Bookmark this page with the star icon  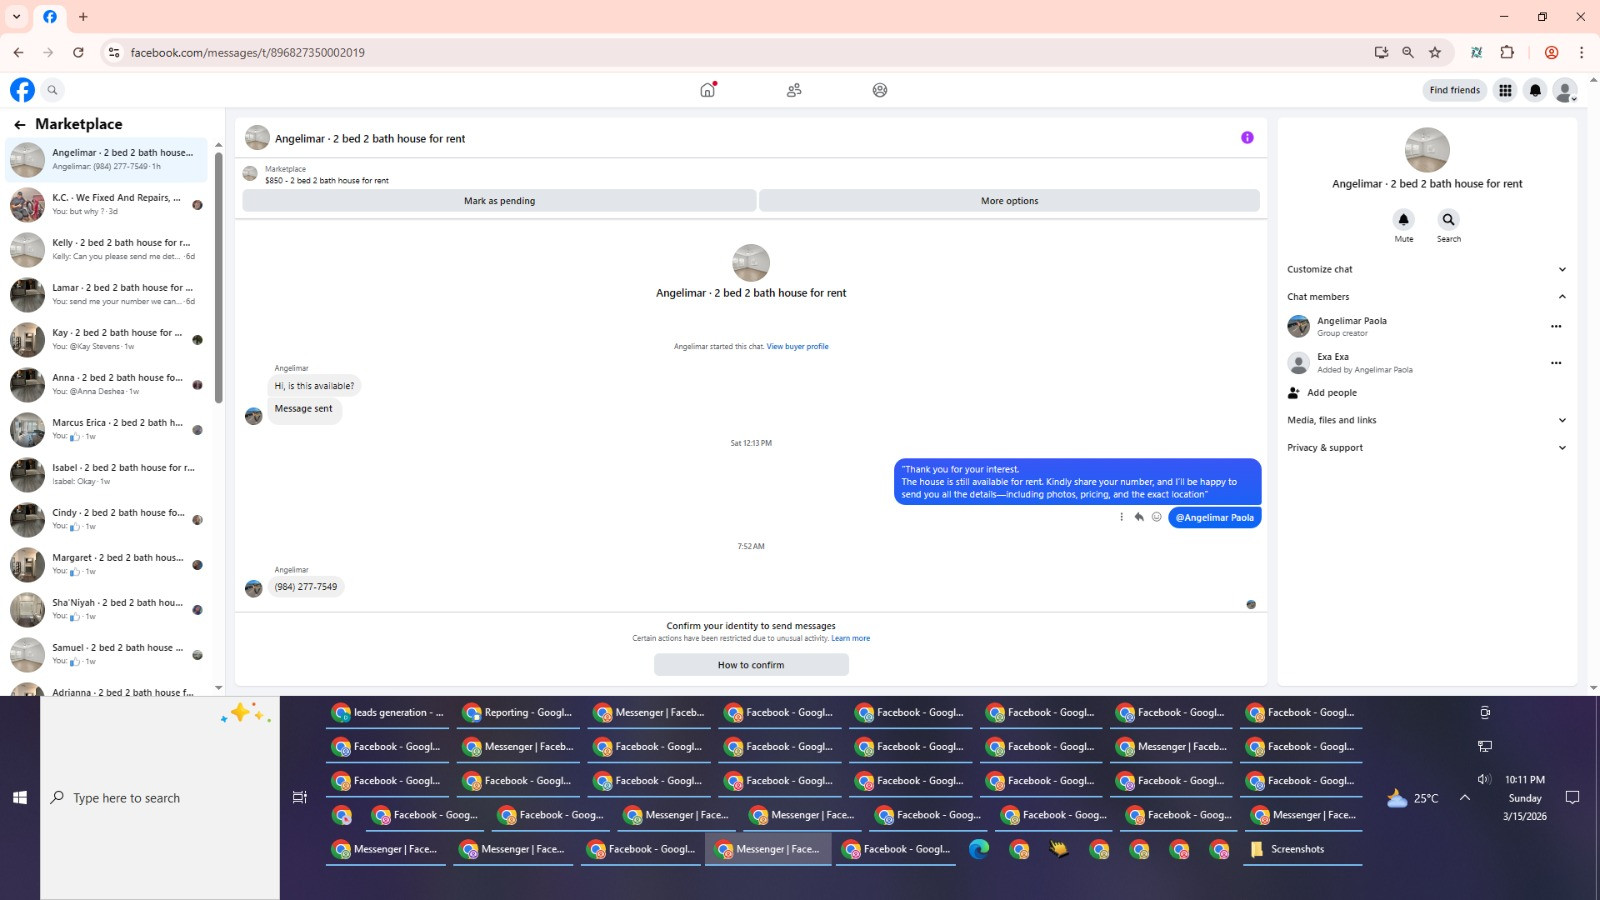tap(1435, 52)
